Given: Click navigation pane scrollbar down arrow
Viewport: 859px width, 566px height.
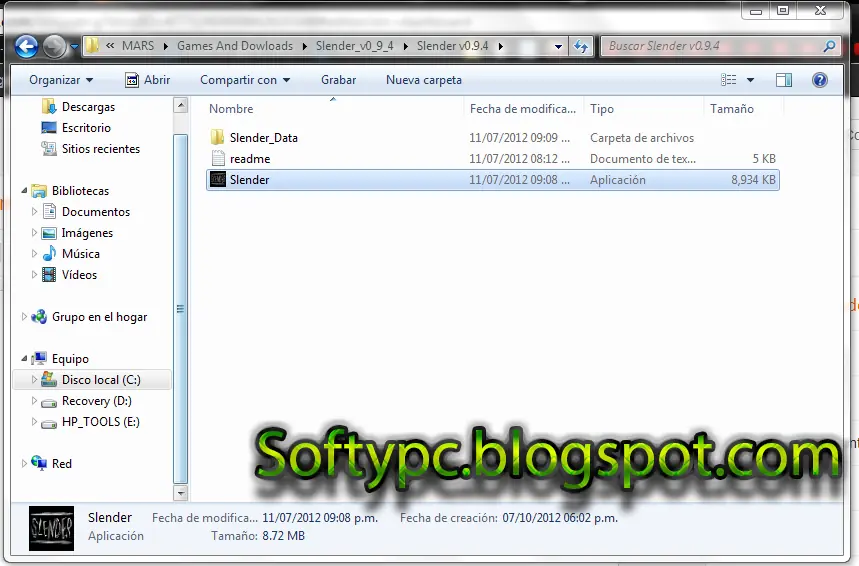Looking at the screenshot, I should (180, 493).
